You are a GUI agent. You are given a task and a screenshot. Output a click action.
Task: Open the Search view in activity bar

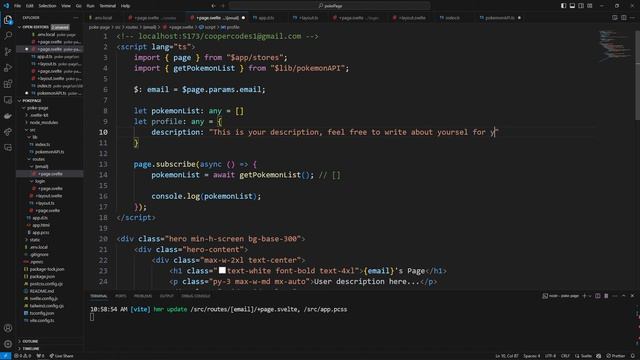click(x=8, y=36)
